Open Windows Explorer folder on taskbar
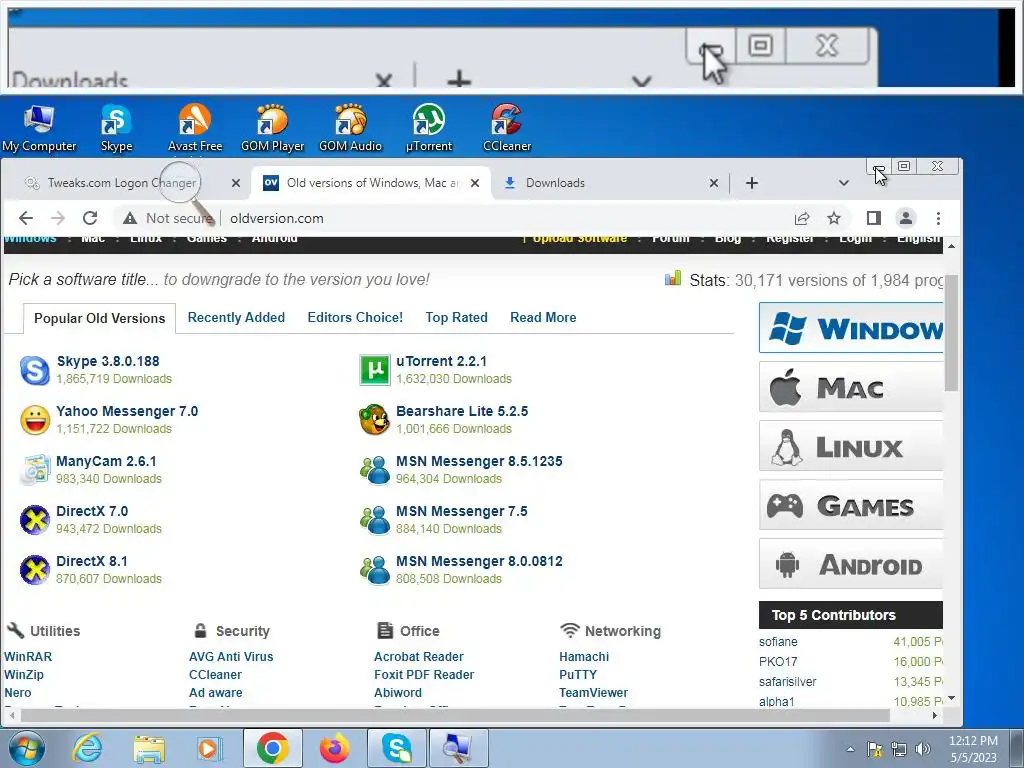 (x=150, y=748)
